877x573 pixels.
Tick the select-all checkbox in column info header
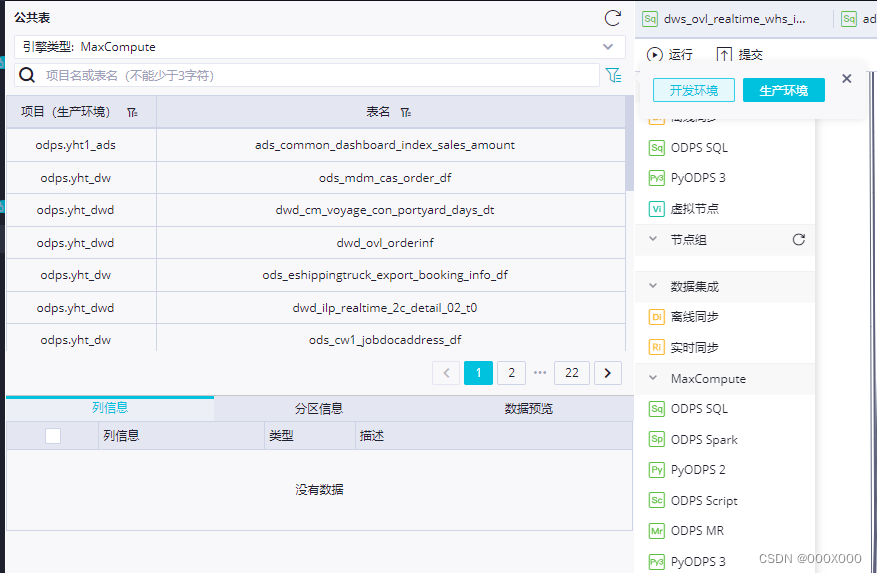click(53, 436)
